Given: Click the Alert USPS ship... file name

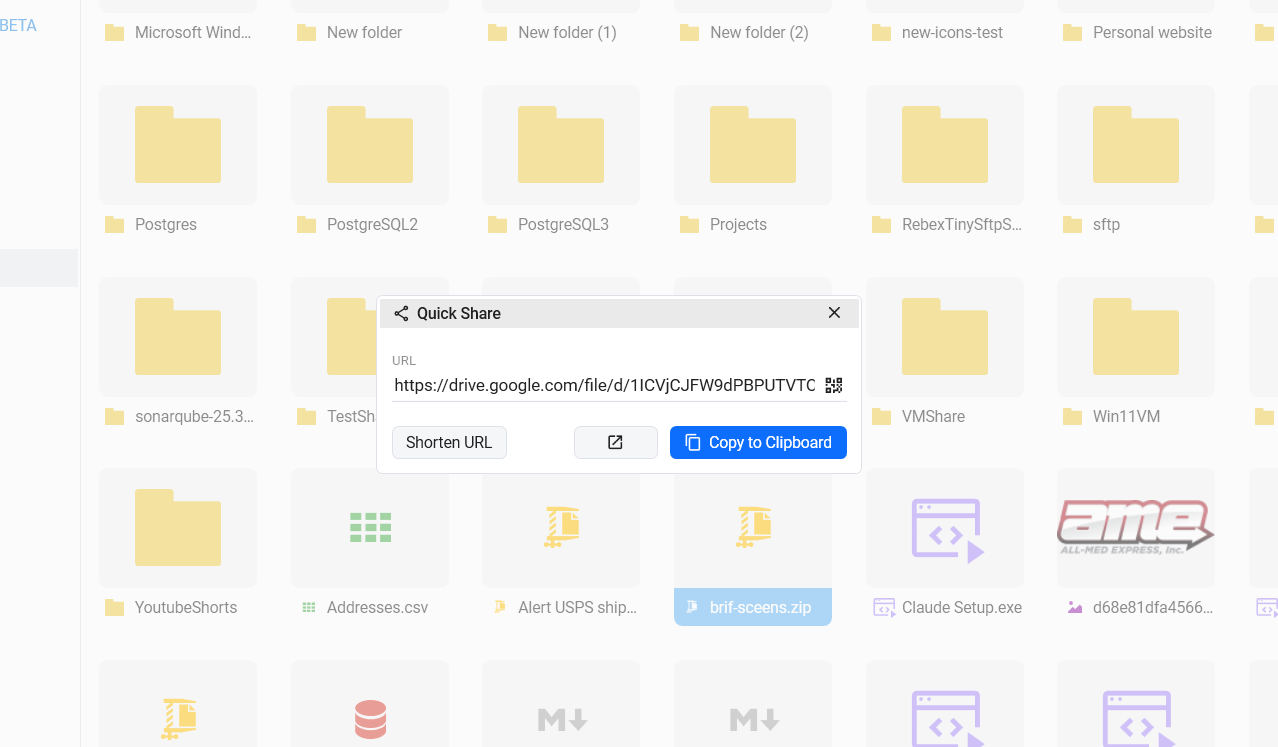Looking at the screenshot, I should coord(577,607).
